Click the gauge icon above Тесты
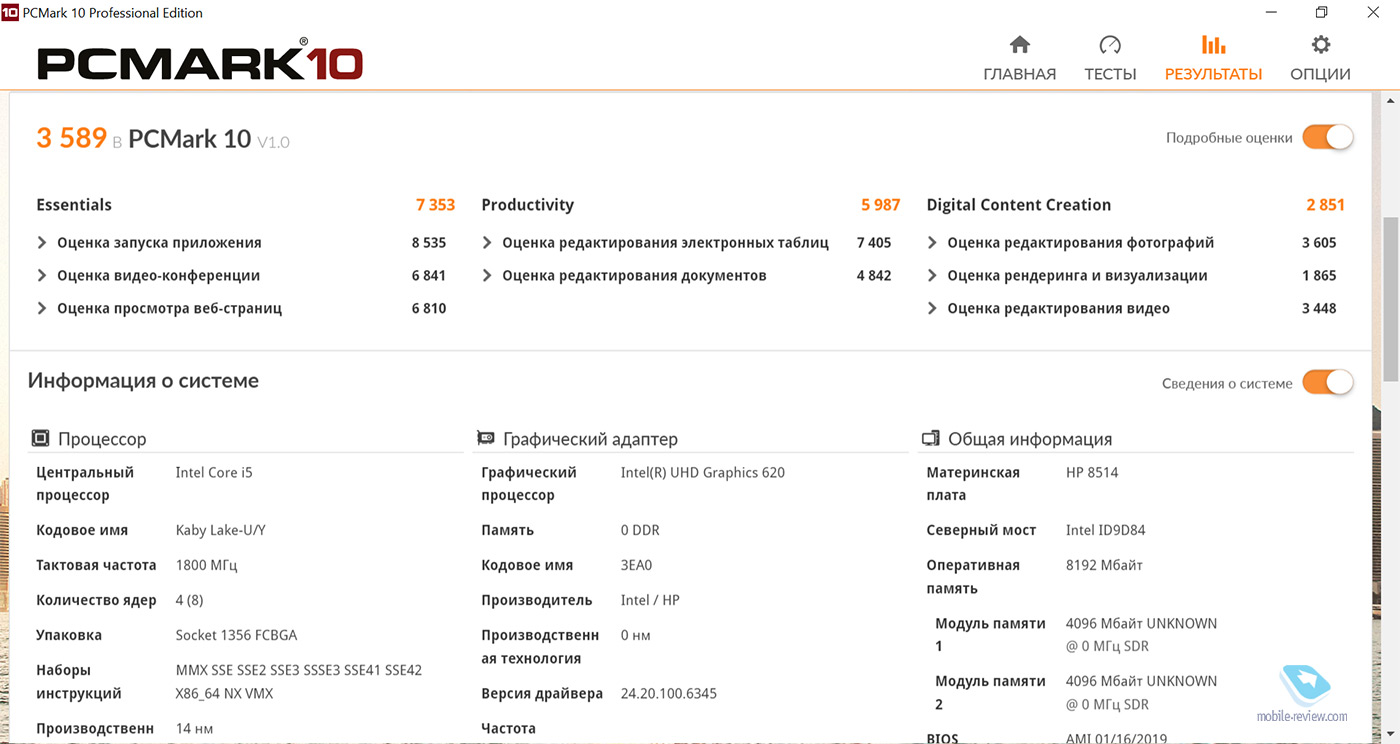The image size is (1400, 744). 1110,45
